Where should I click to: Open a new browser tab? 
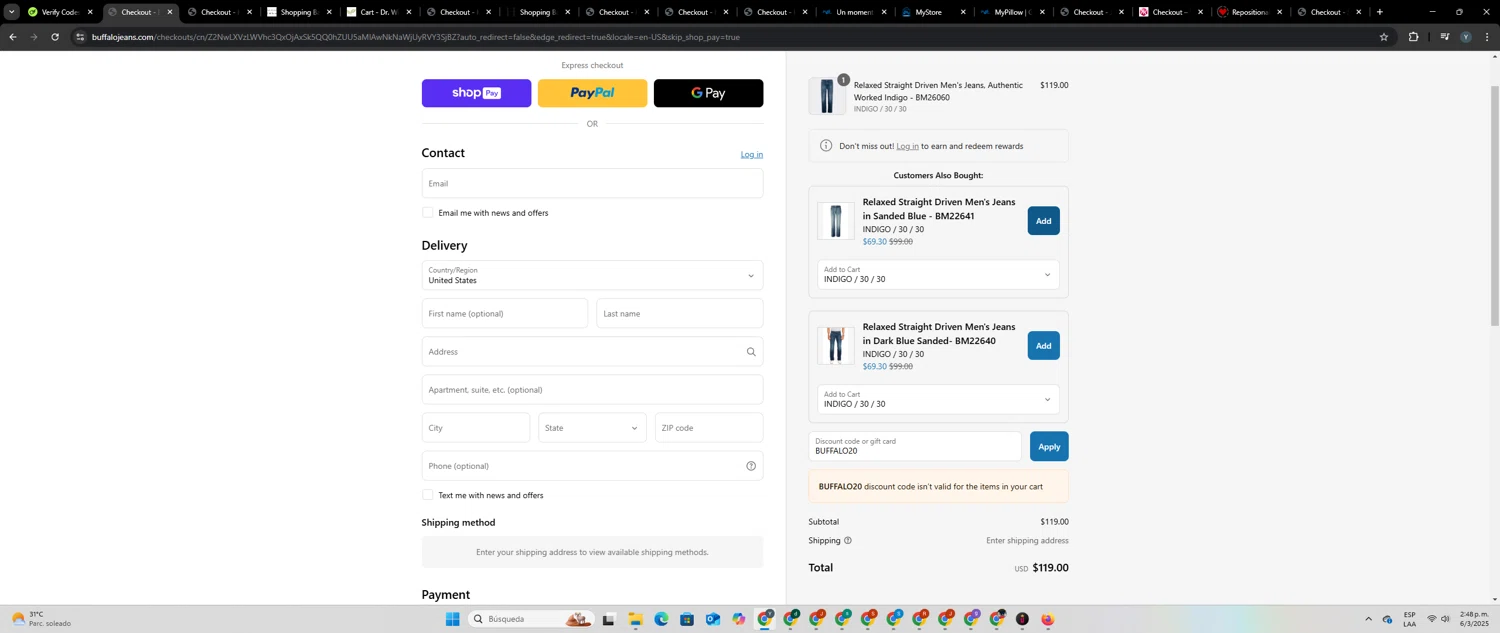(1380, 12)
